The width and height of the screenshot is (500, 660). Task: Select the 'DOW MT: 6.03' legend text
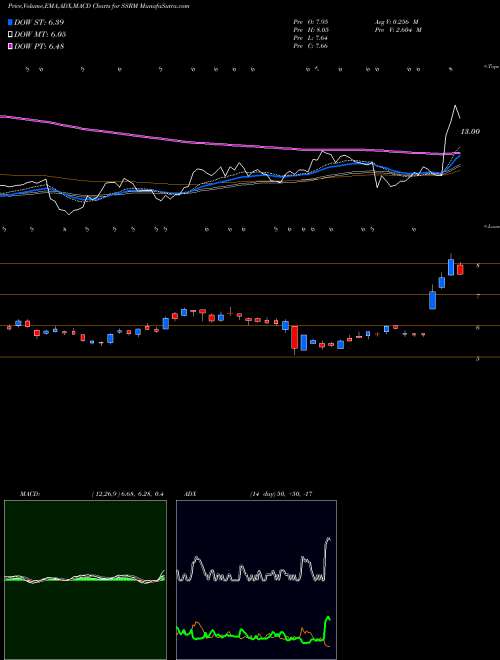[x=40, y=35]
